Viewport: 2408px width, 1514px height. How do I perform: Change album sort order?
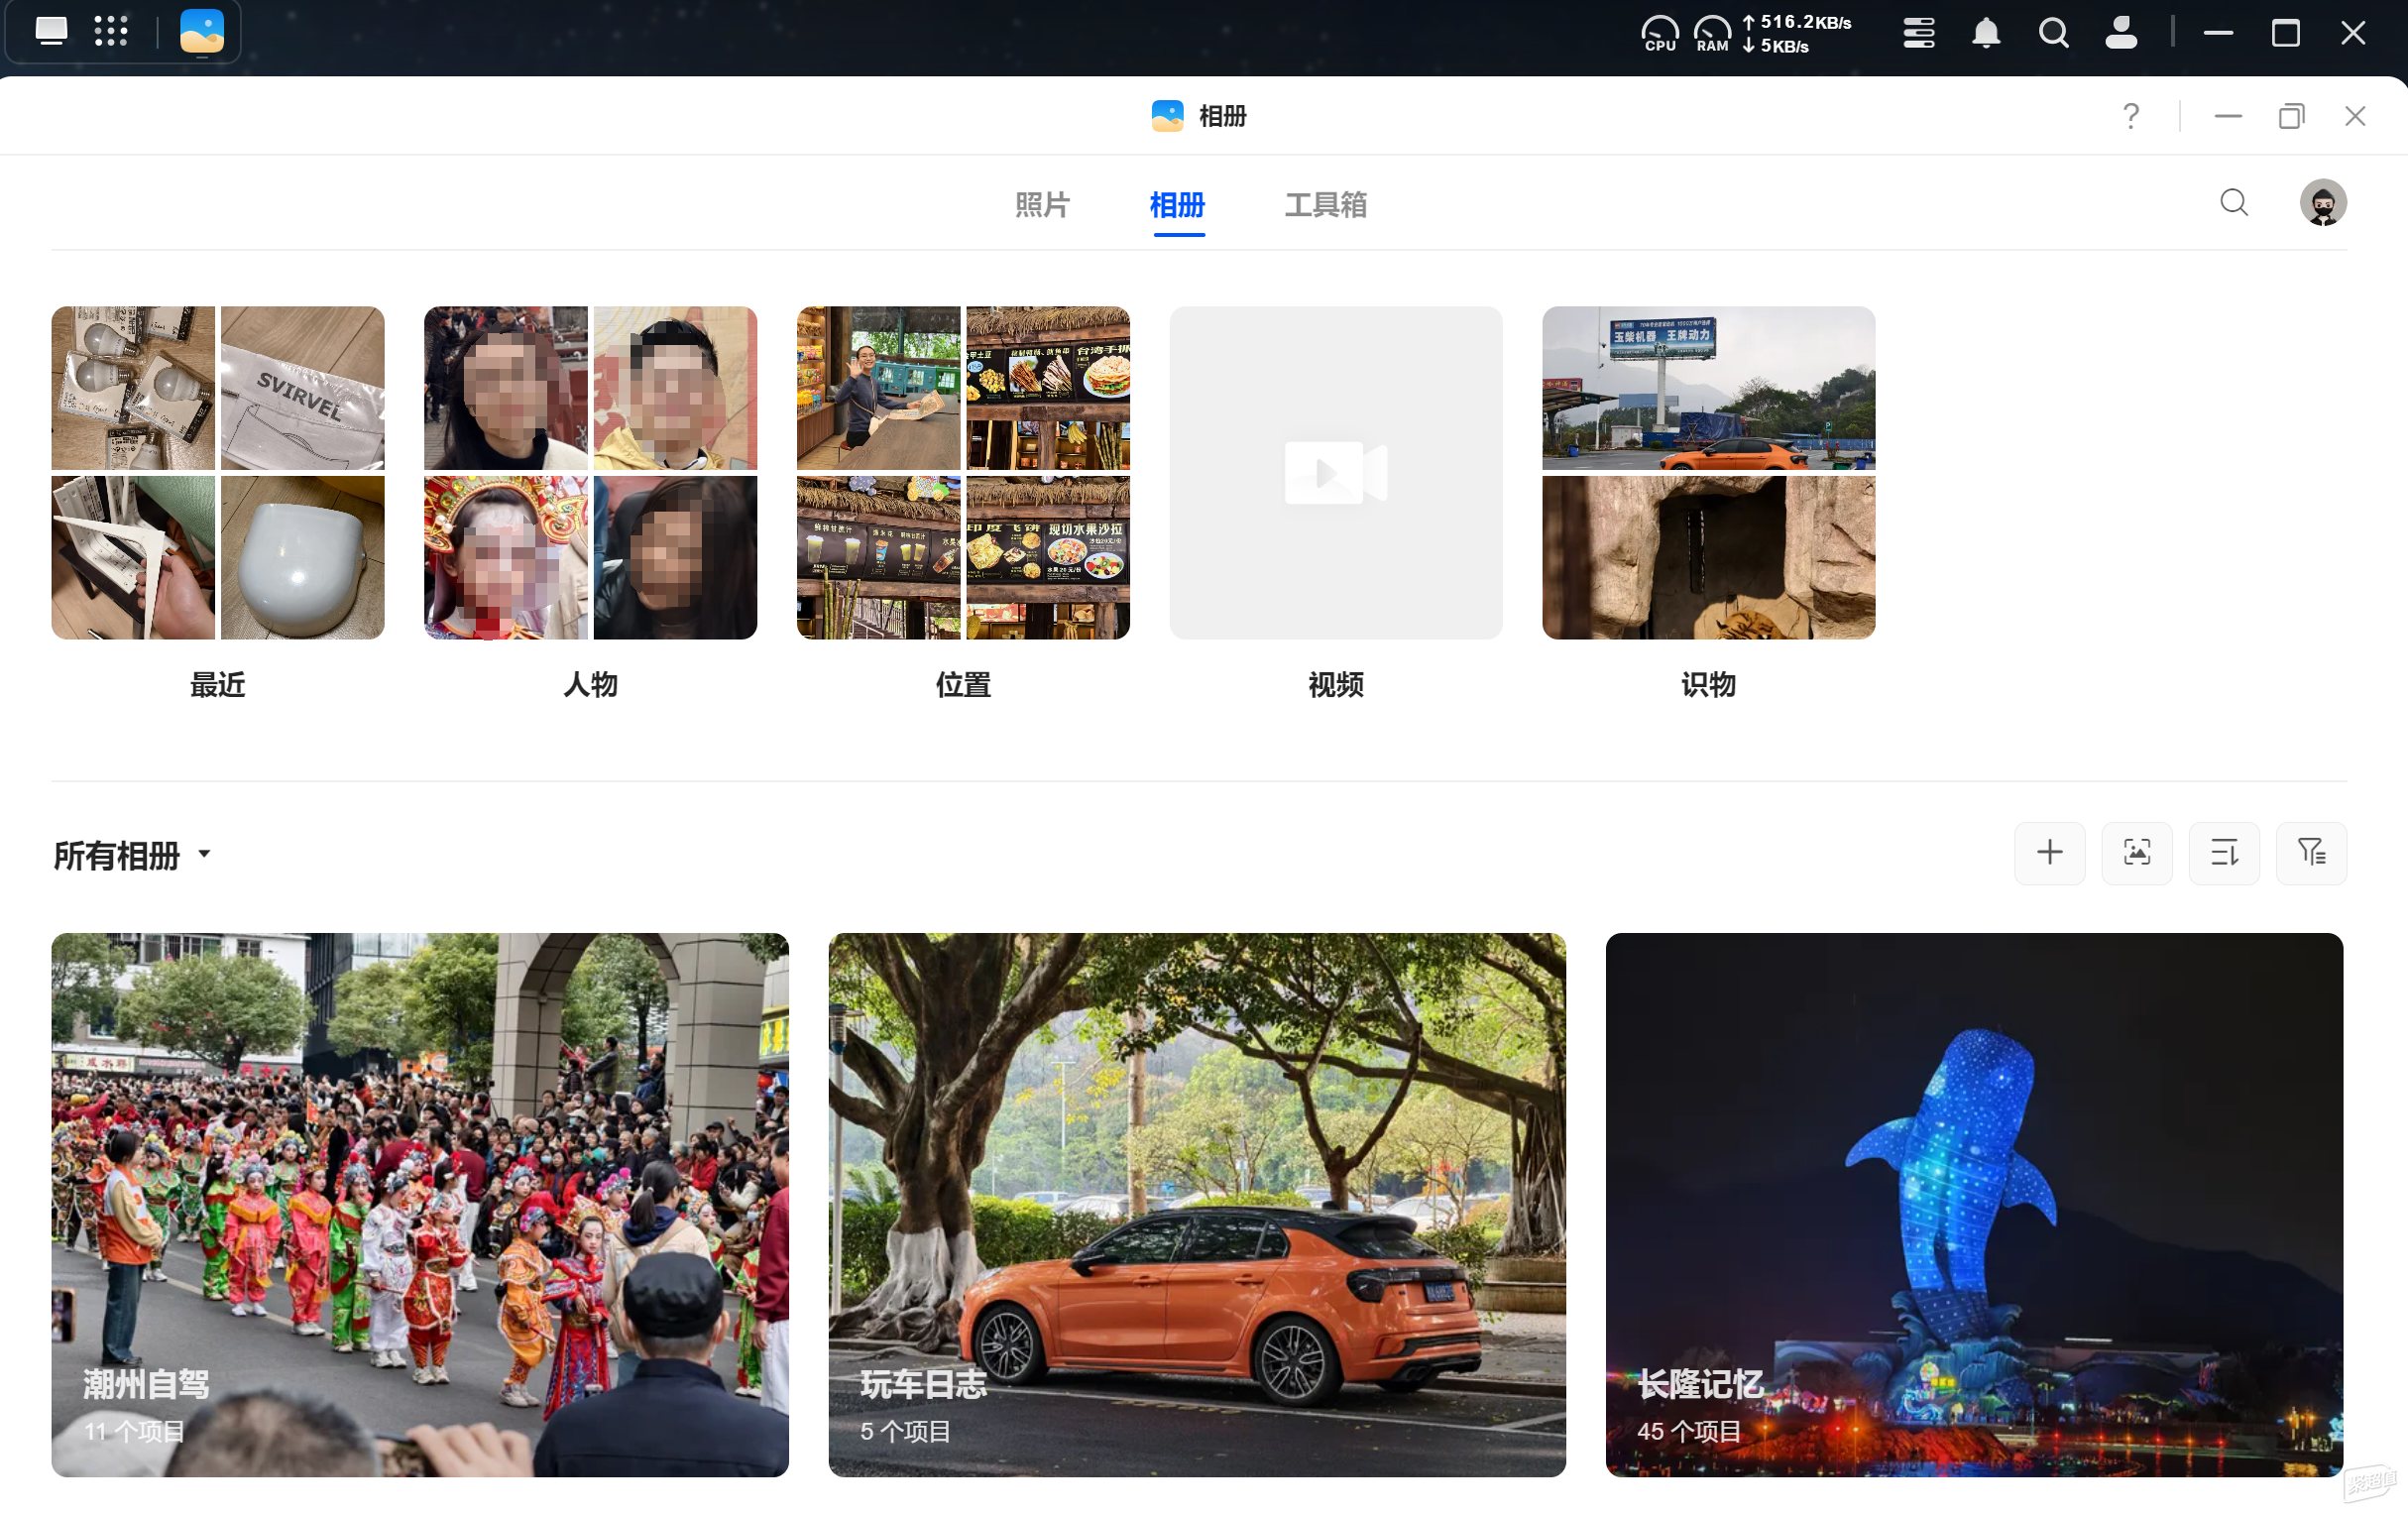(x=2224, y=853)
